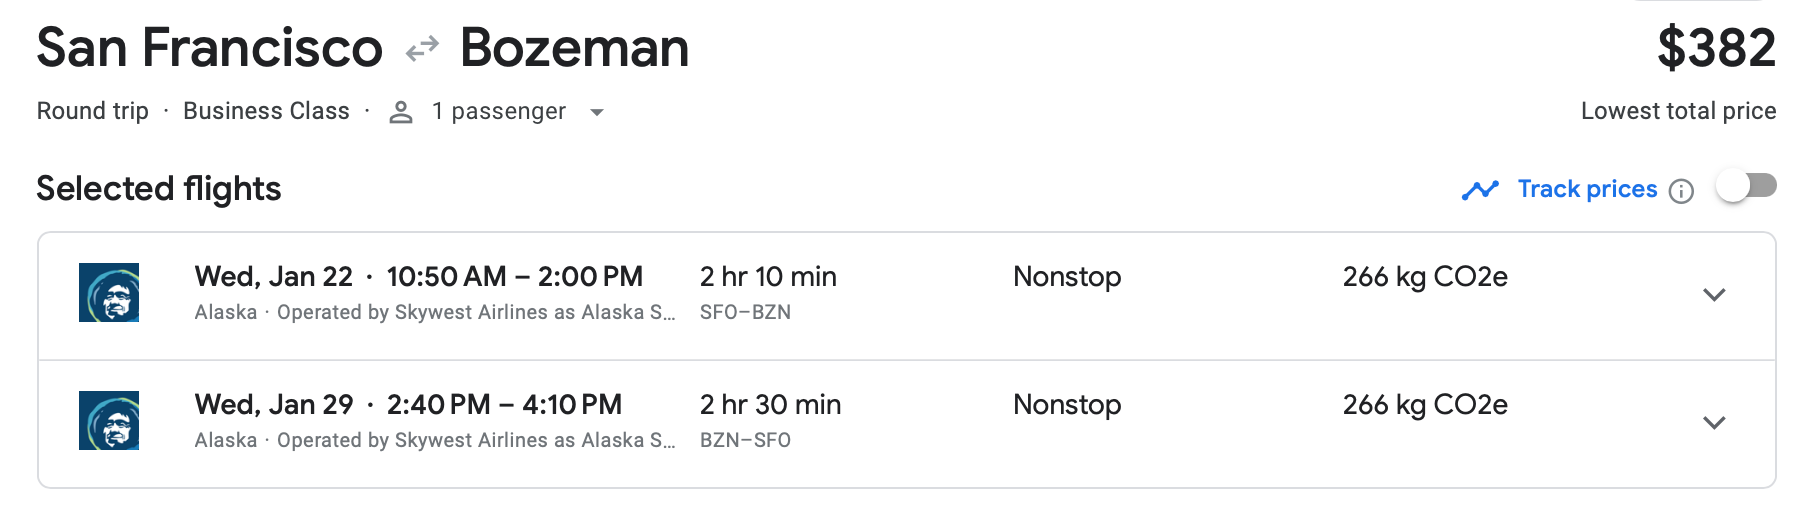Viewport: 1796px width, 514px height.
Task: Click the Track prices link
Action: [x=1587, y=189]
